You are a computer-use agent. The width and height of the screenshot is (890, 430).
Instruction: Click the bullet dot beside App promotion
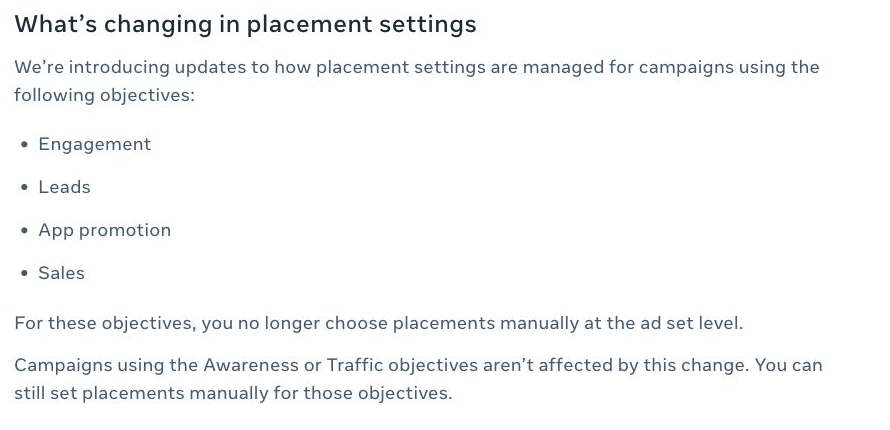point(24,231)
